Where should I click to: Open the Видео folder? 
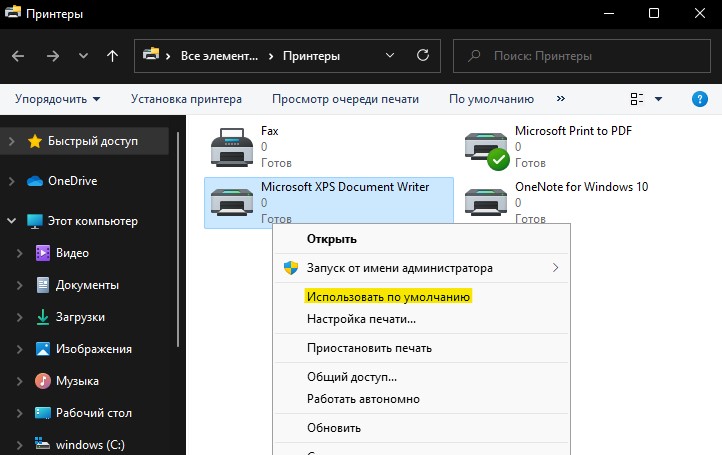(72, 253)
